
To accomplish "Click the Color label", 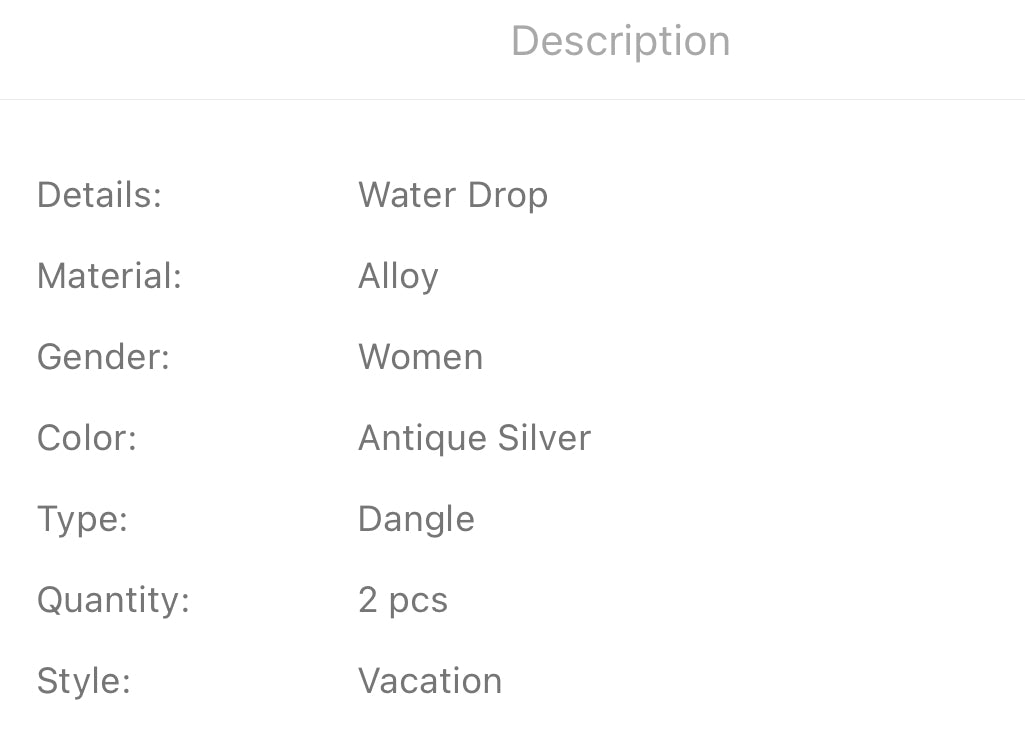I will coord(86,438).
